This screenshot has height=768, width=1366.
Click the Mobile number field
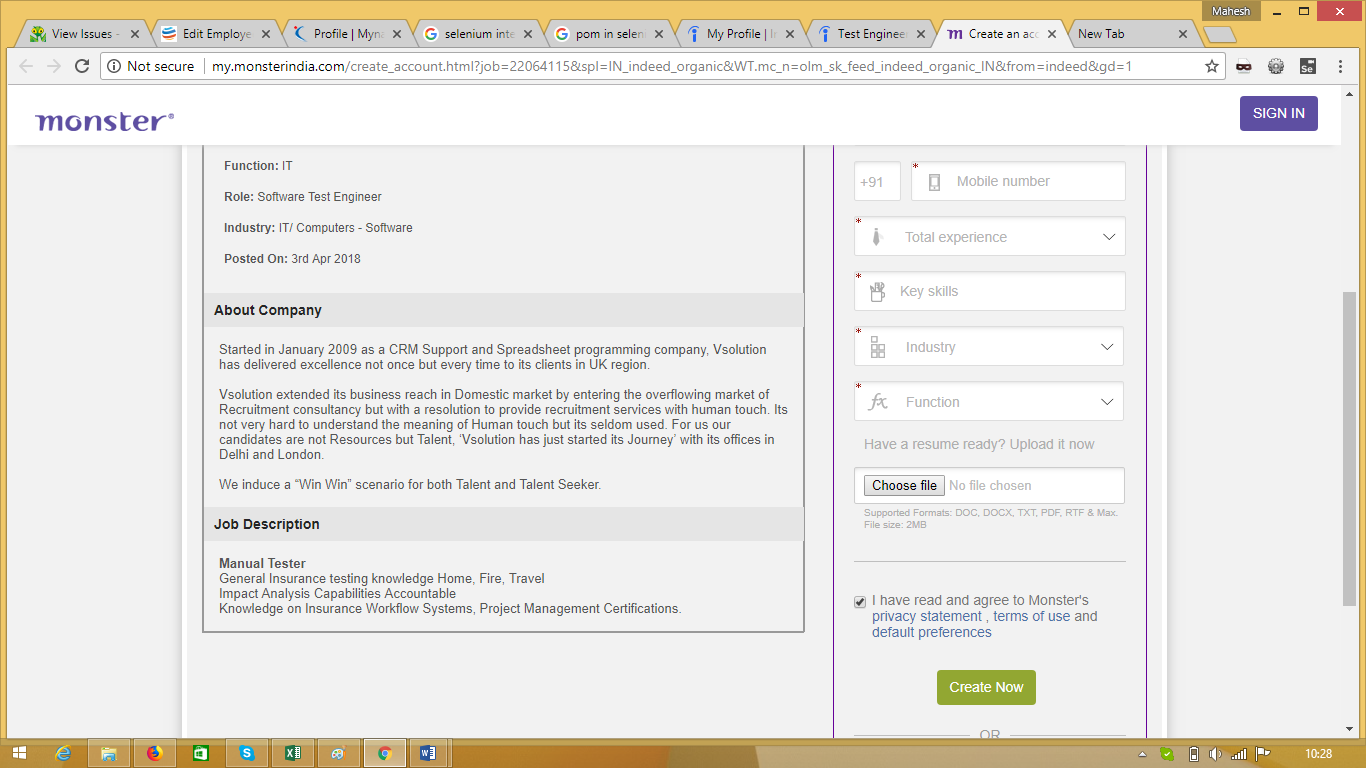(1018, 181)
